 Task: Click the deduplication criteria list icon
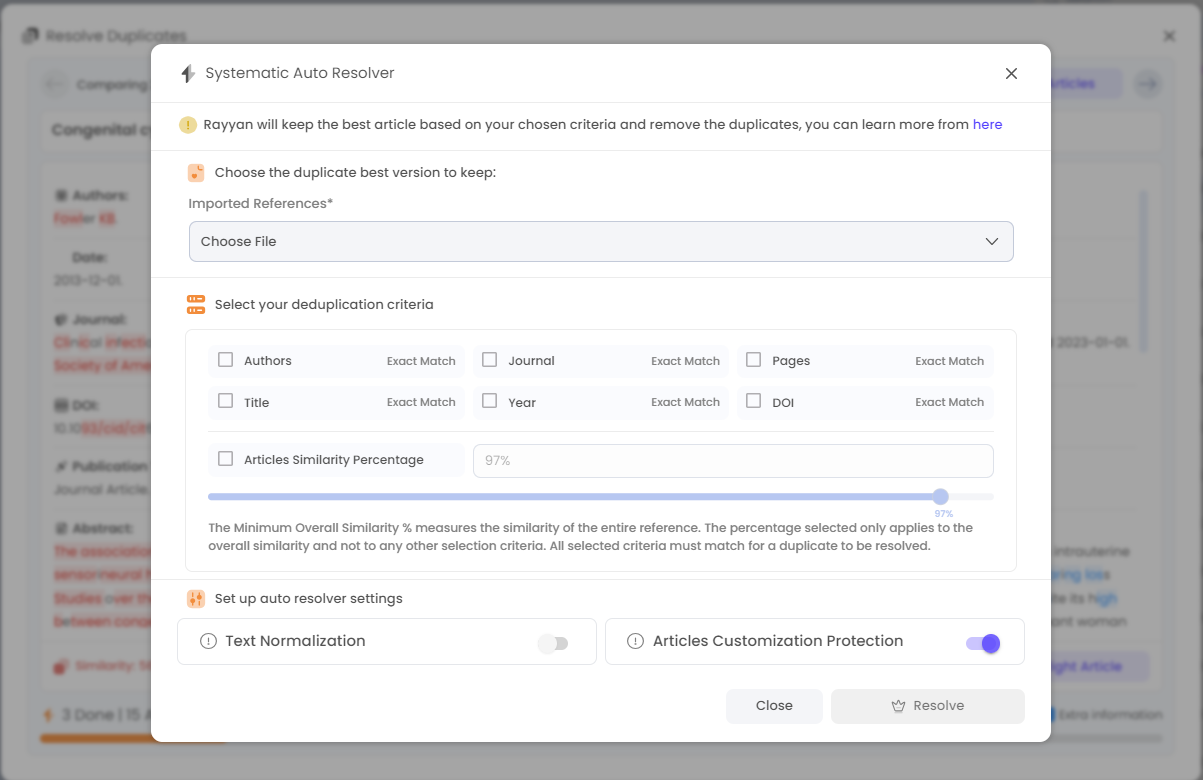196,305
